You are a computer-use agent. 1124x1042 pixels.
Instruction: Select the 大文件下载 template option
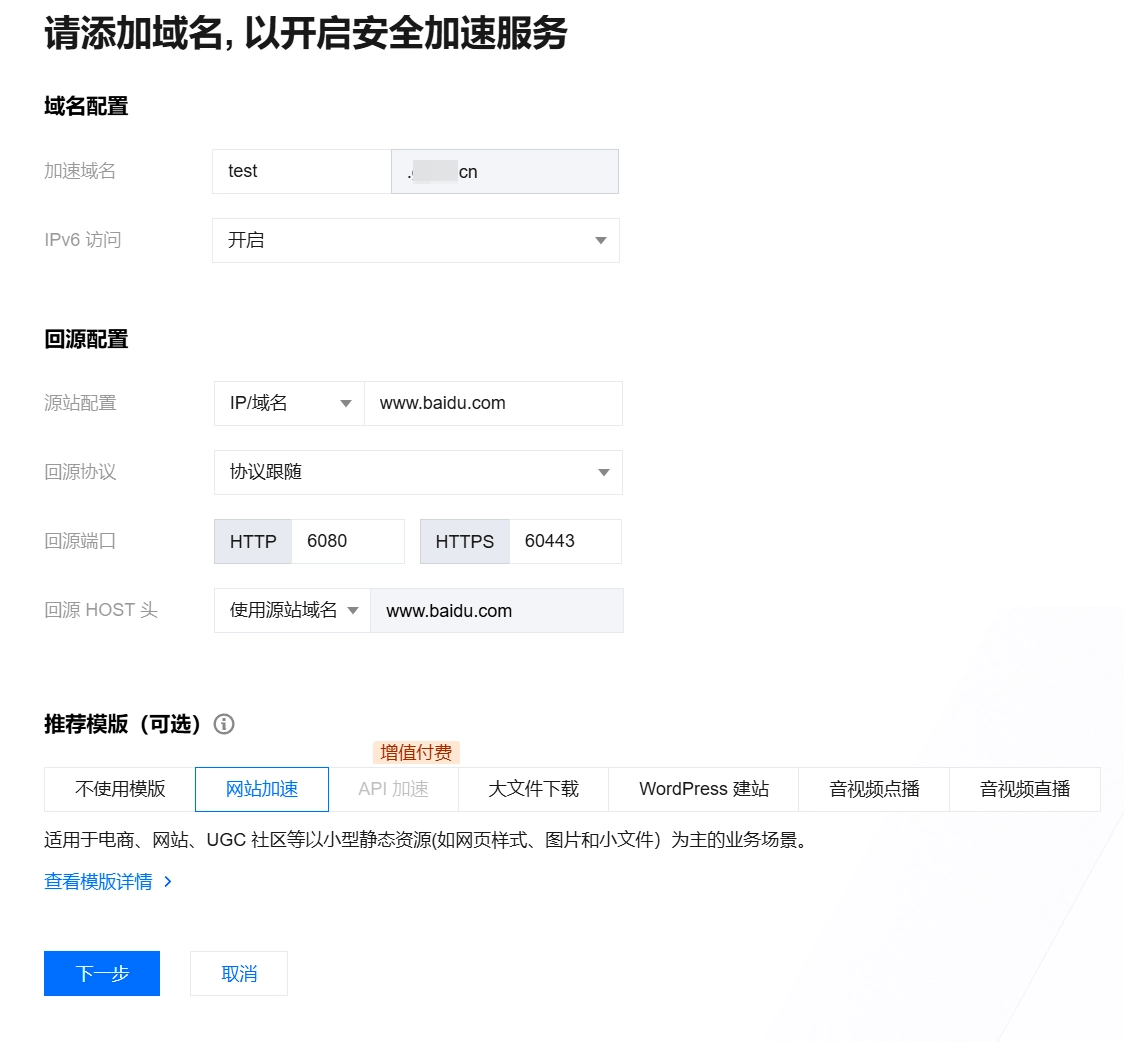533,789
